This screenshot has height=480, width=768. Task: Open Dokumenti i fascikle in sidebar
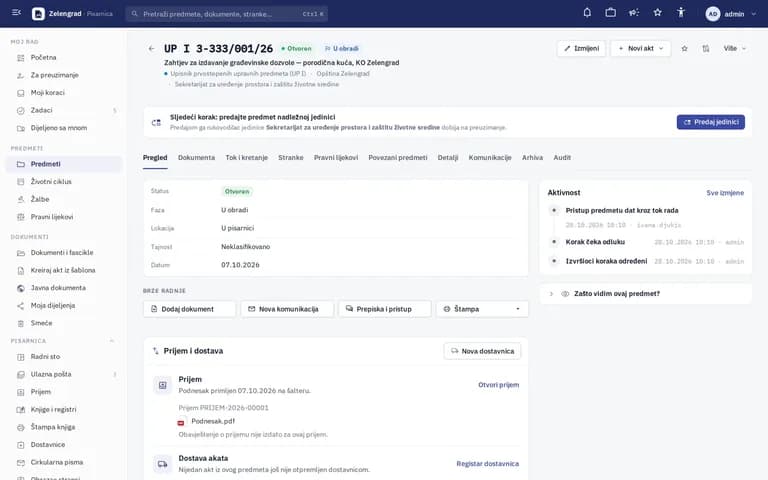click(64, 253)
